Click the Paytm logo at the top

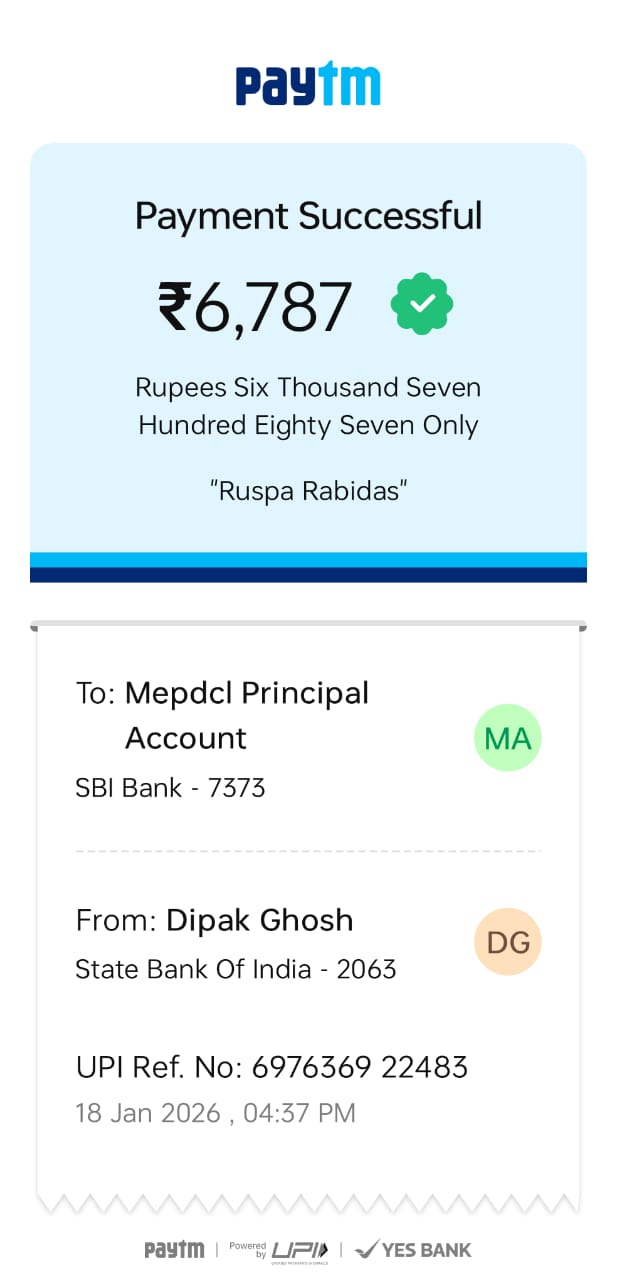308,85
